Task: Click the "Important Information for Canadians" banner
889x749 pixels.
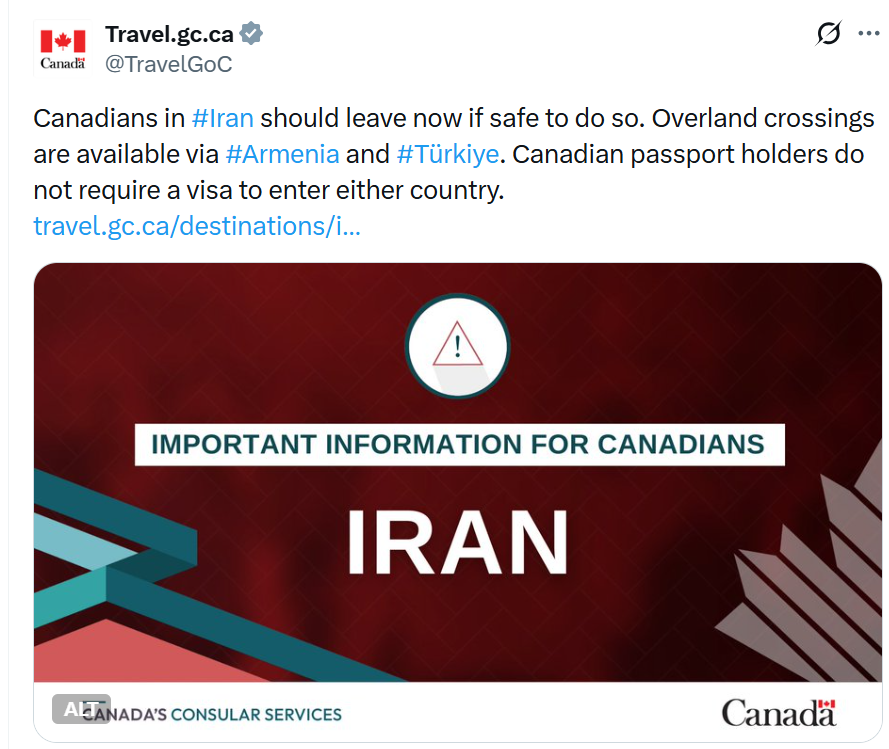Action: pyautogui.click(x=459, y=444)
